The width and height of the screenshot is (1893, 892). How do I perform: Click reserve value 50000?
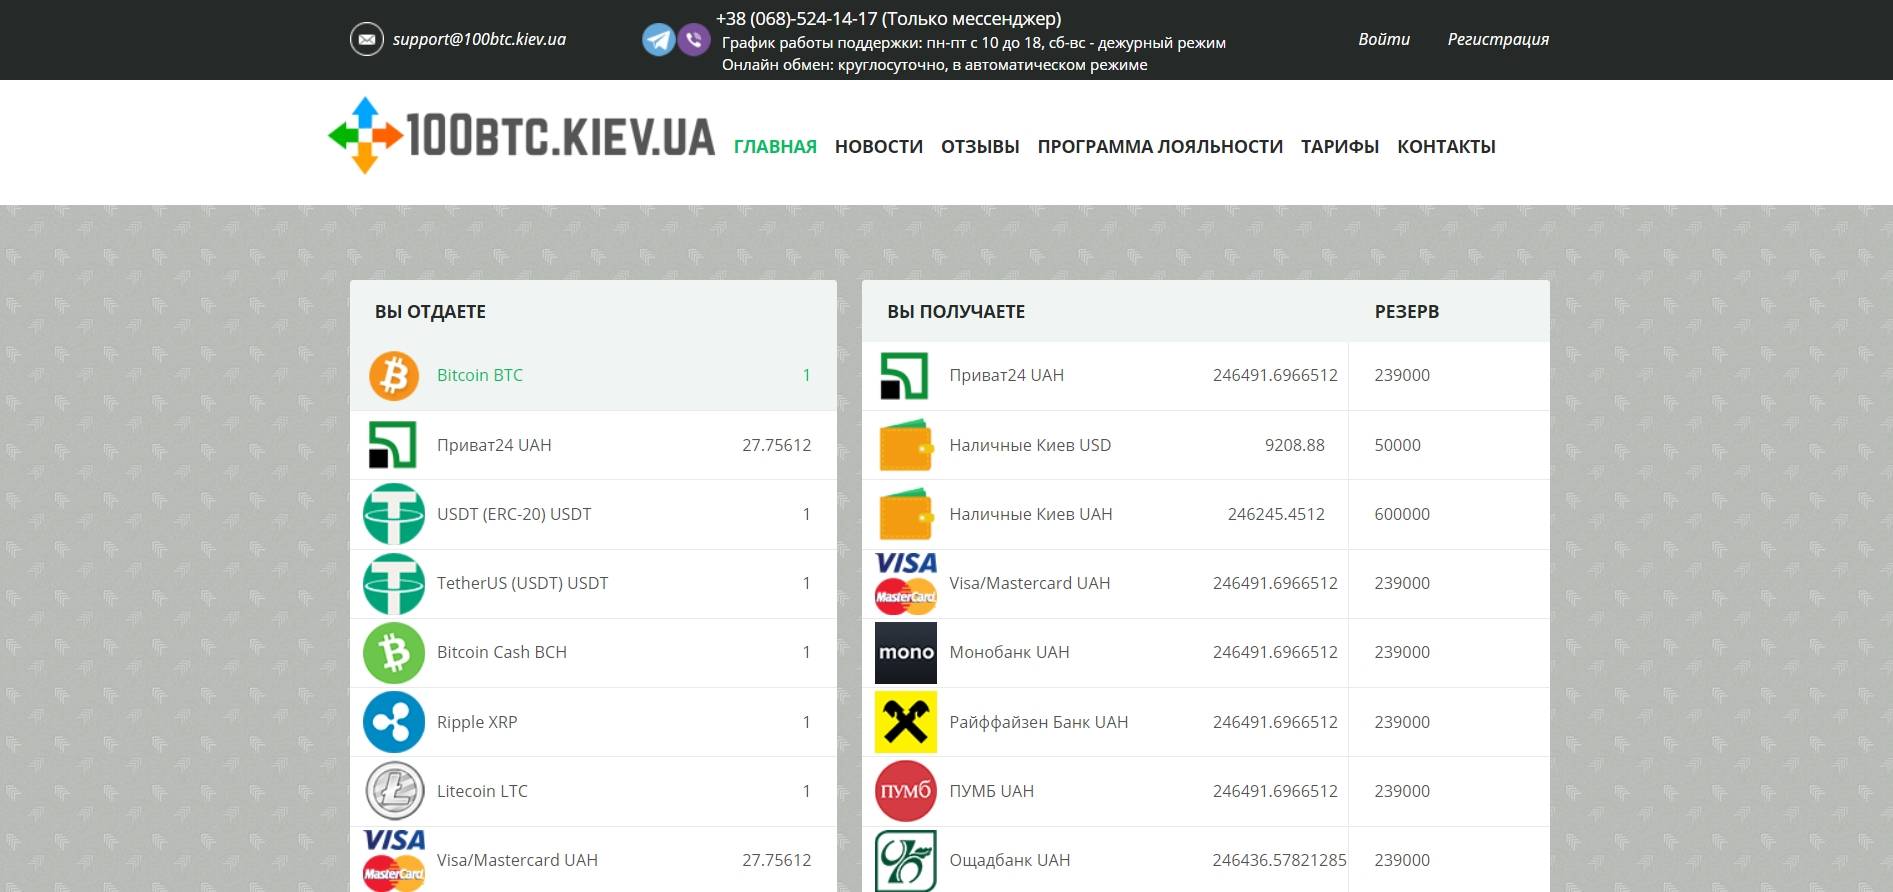click(x=1397, y=445)
